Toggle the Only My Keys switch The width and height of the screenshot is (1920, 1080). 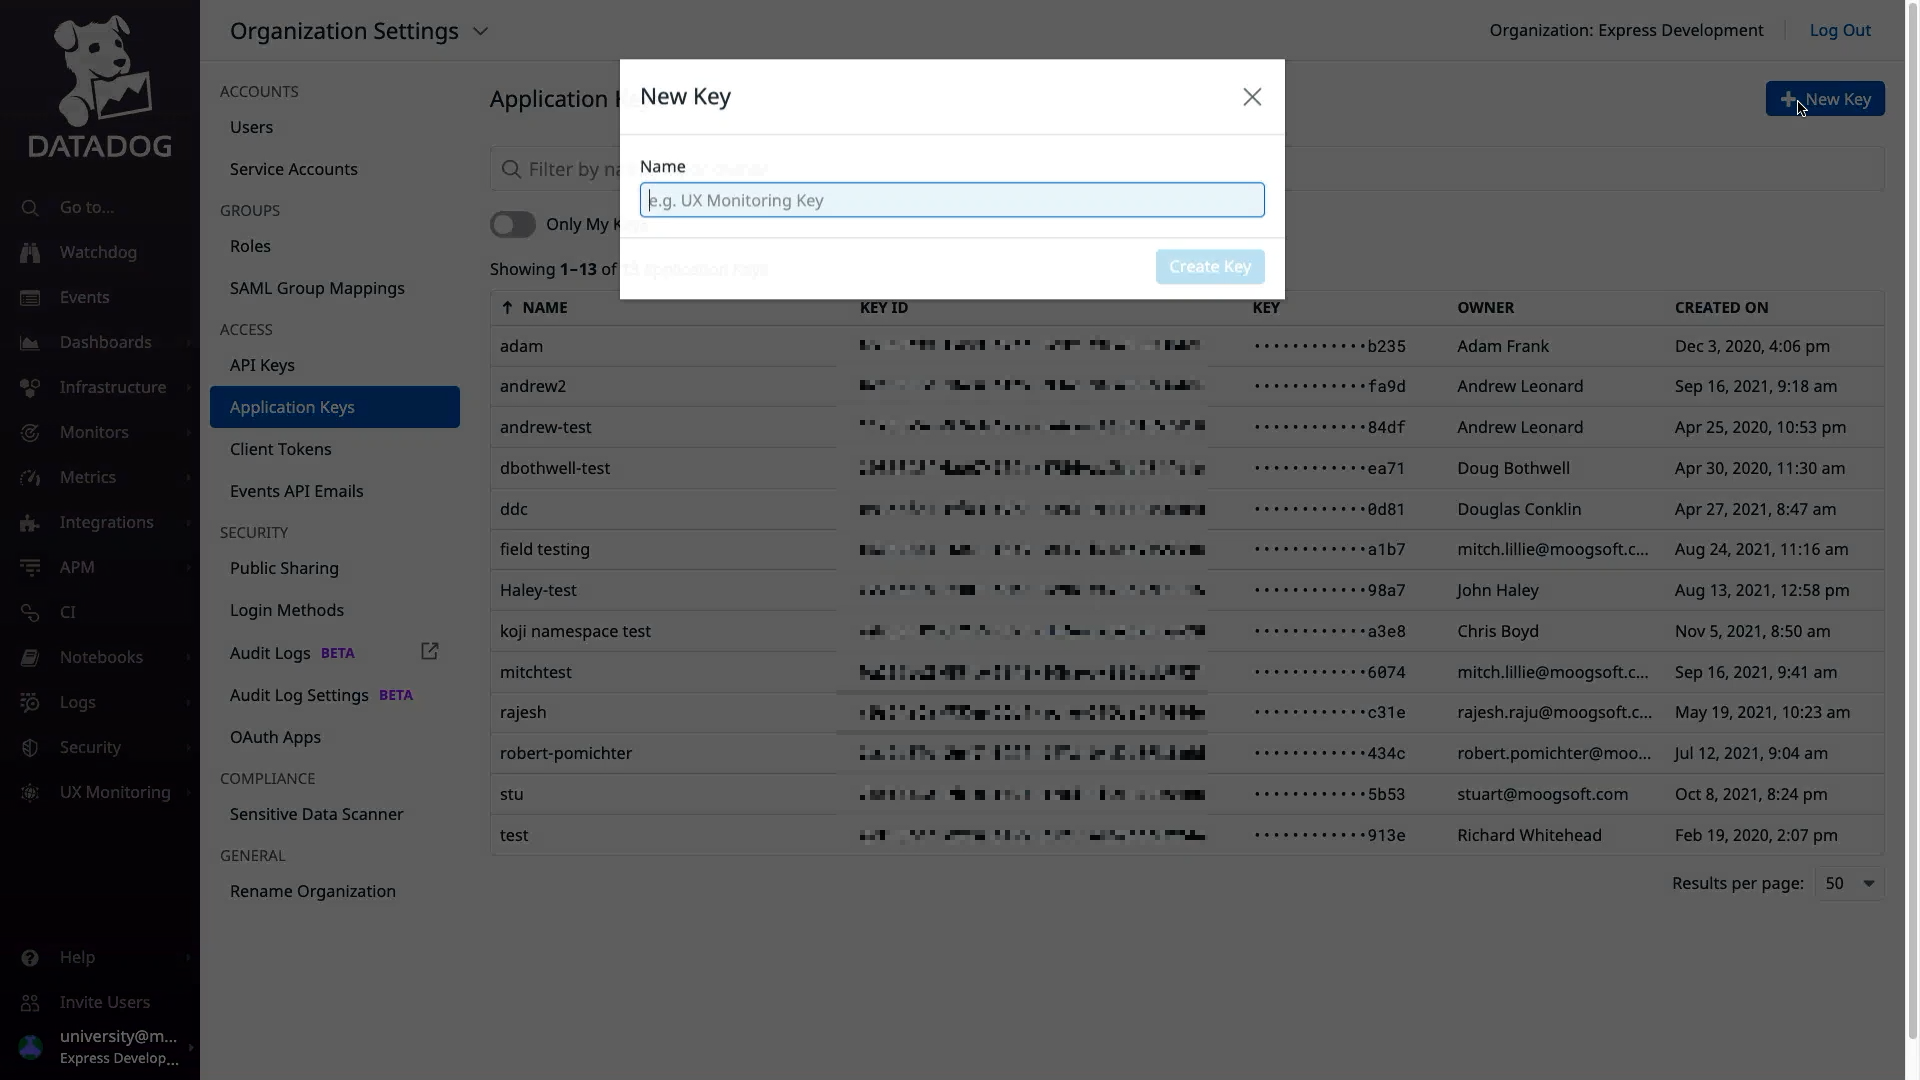coord(513,225)
